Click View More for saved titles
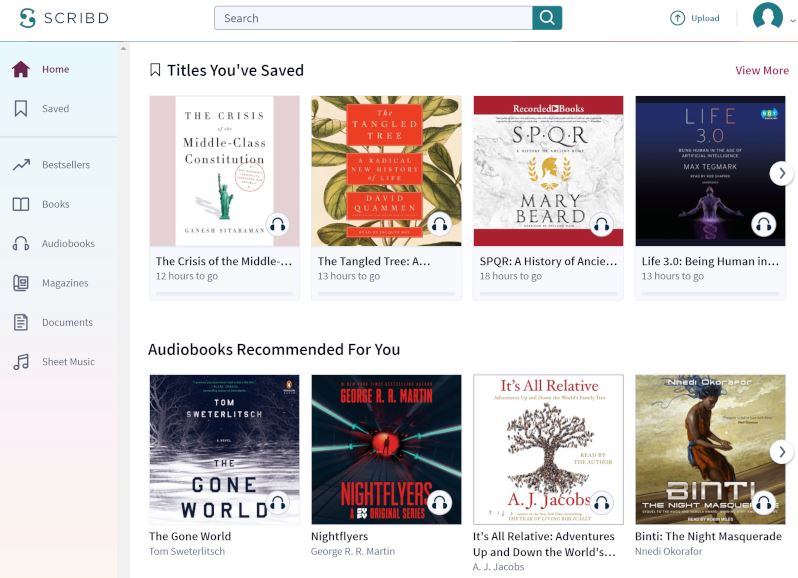The width and height of the screenshot is (798, 578). (762, 71)
